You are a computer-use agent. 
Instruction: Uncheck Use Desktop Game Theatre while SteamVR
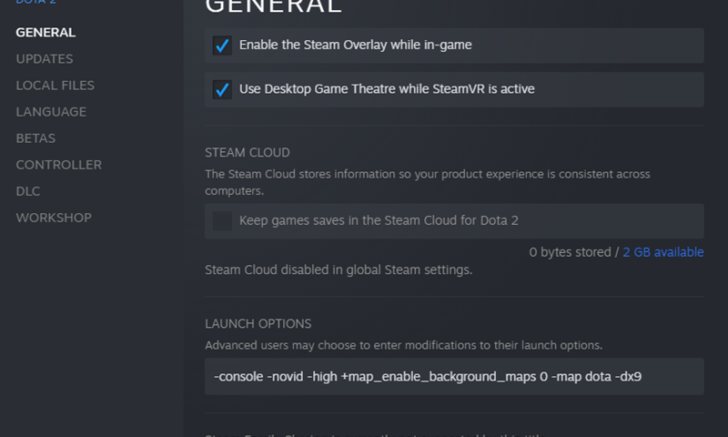222,89
